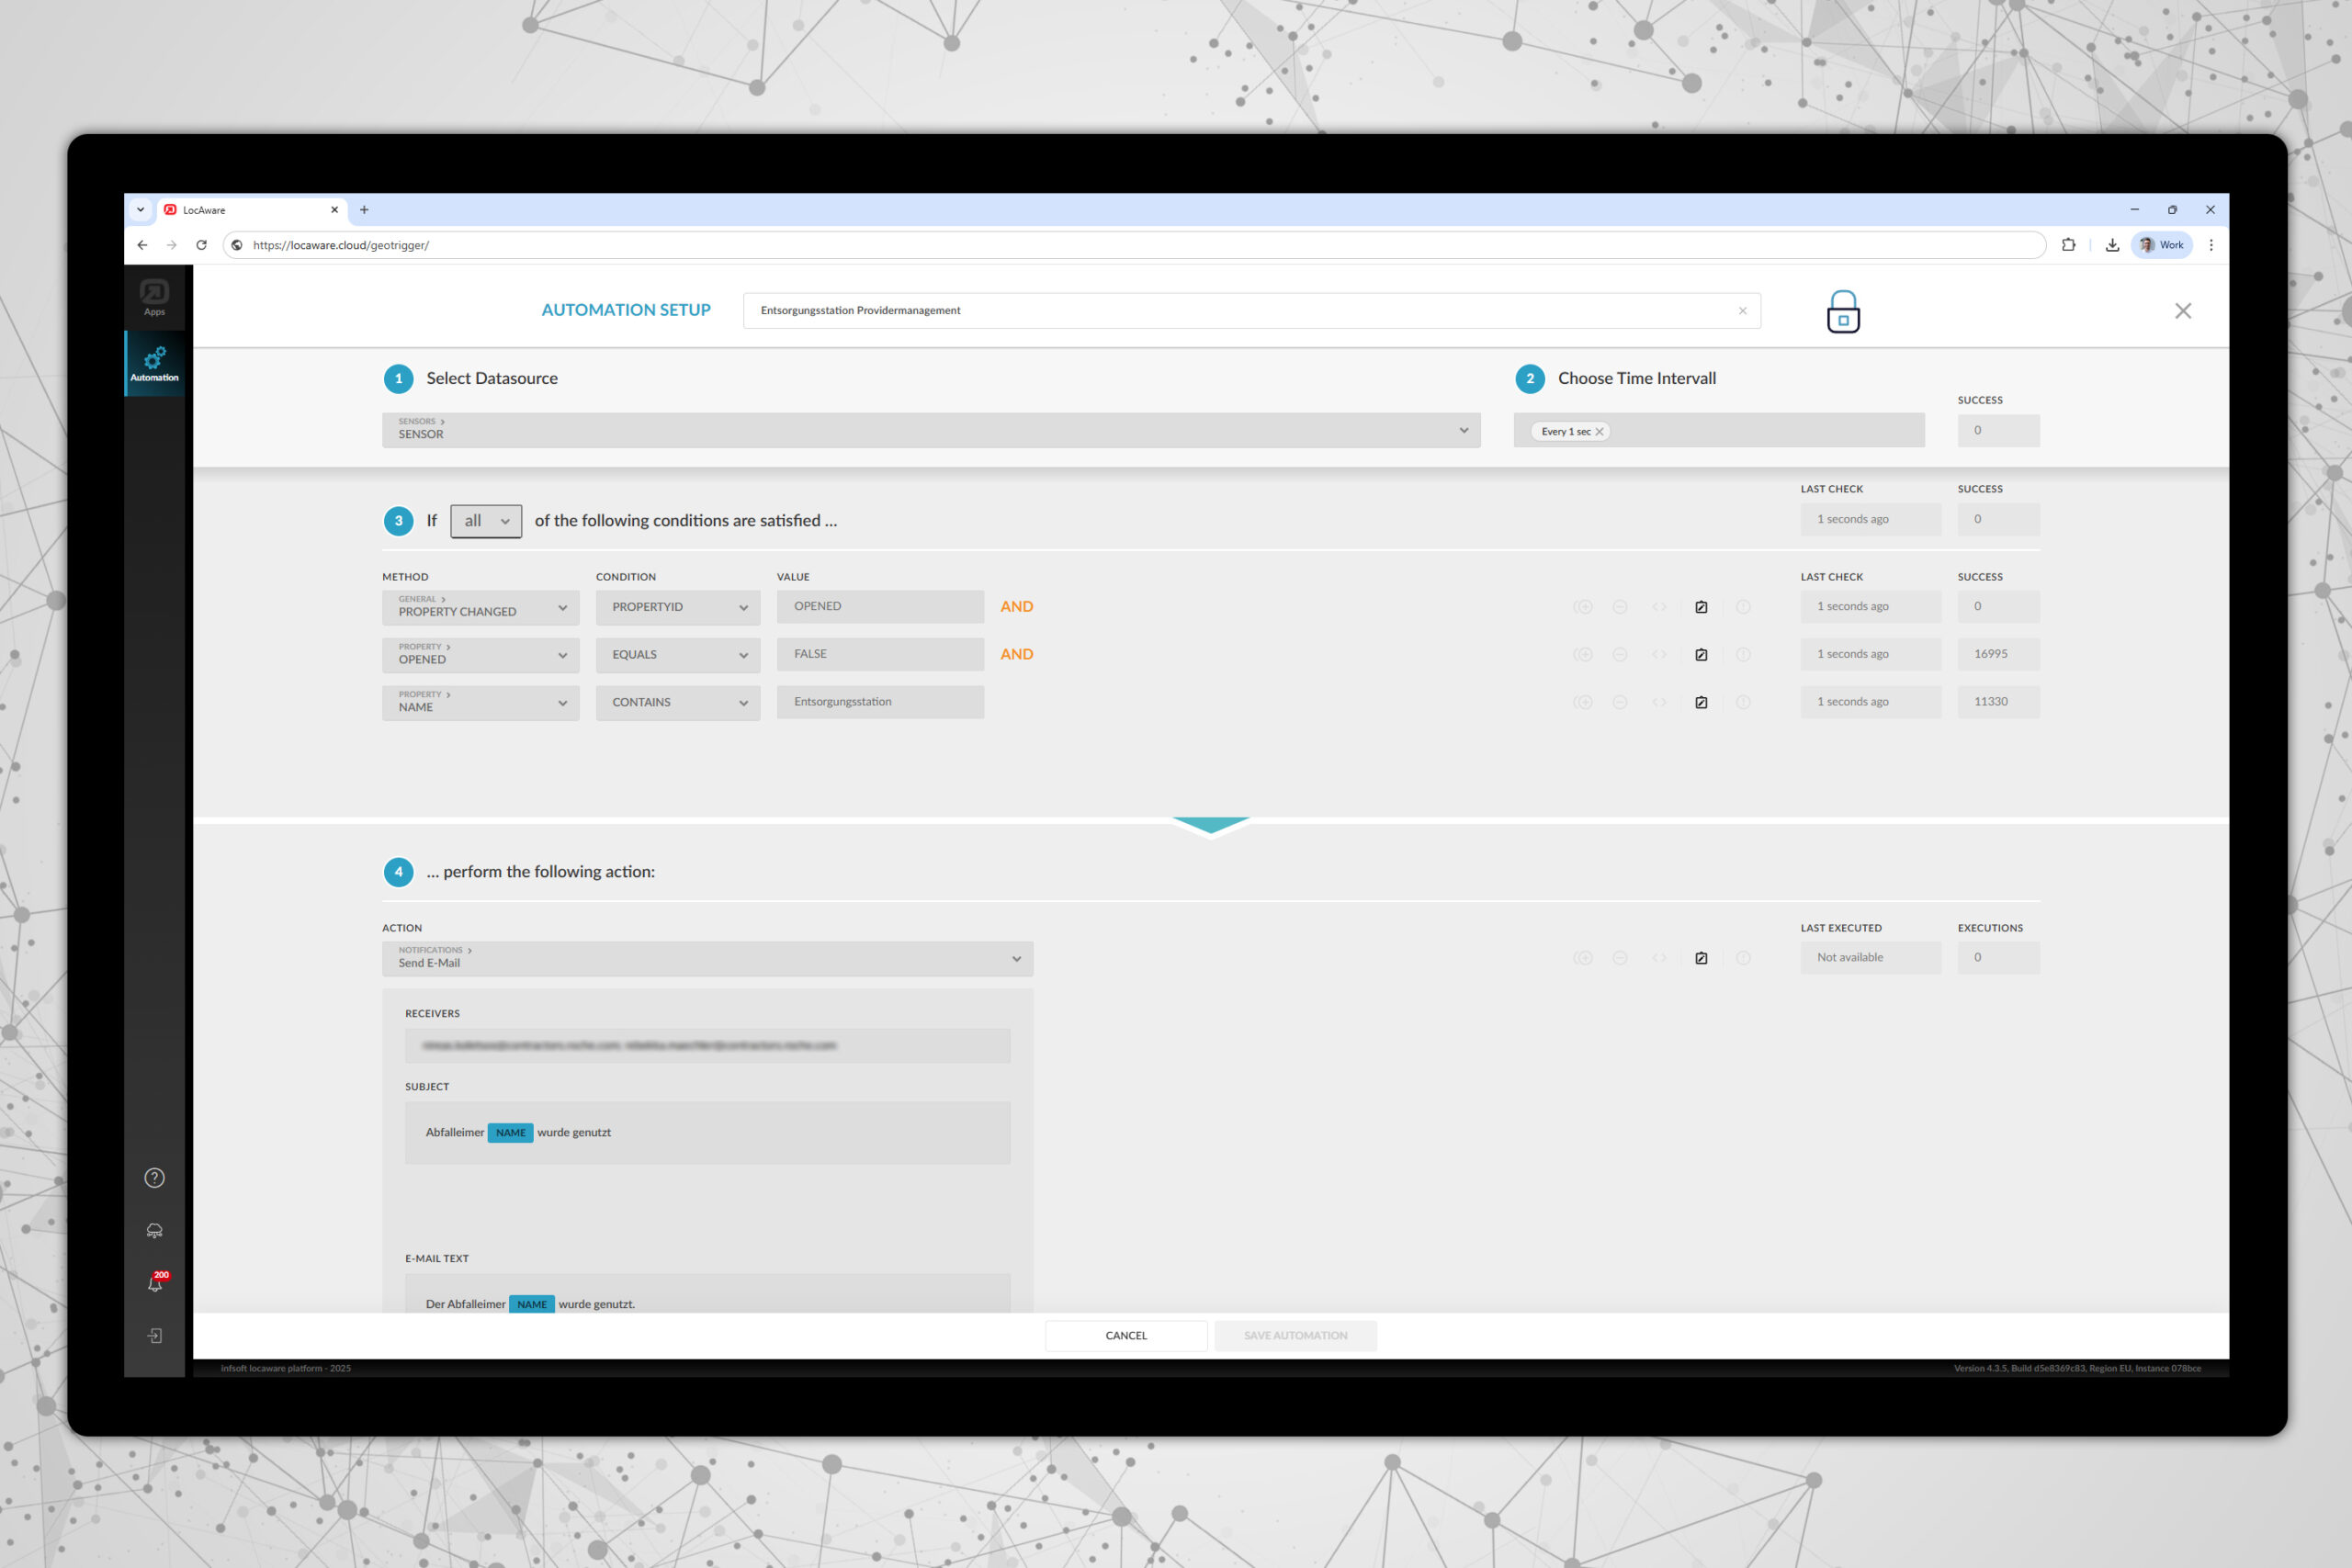Open the EQUALS condition dropdown
The width and height of the screenshot is (2352, 1568).
[677, 655]
